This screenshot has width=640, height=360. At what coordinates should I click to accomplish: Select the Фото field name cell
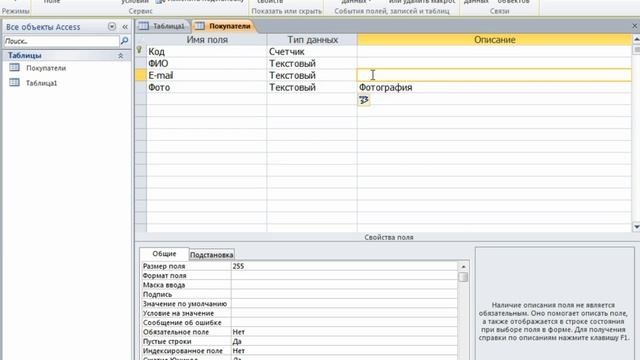207,87
